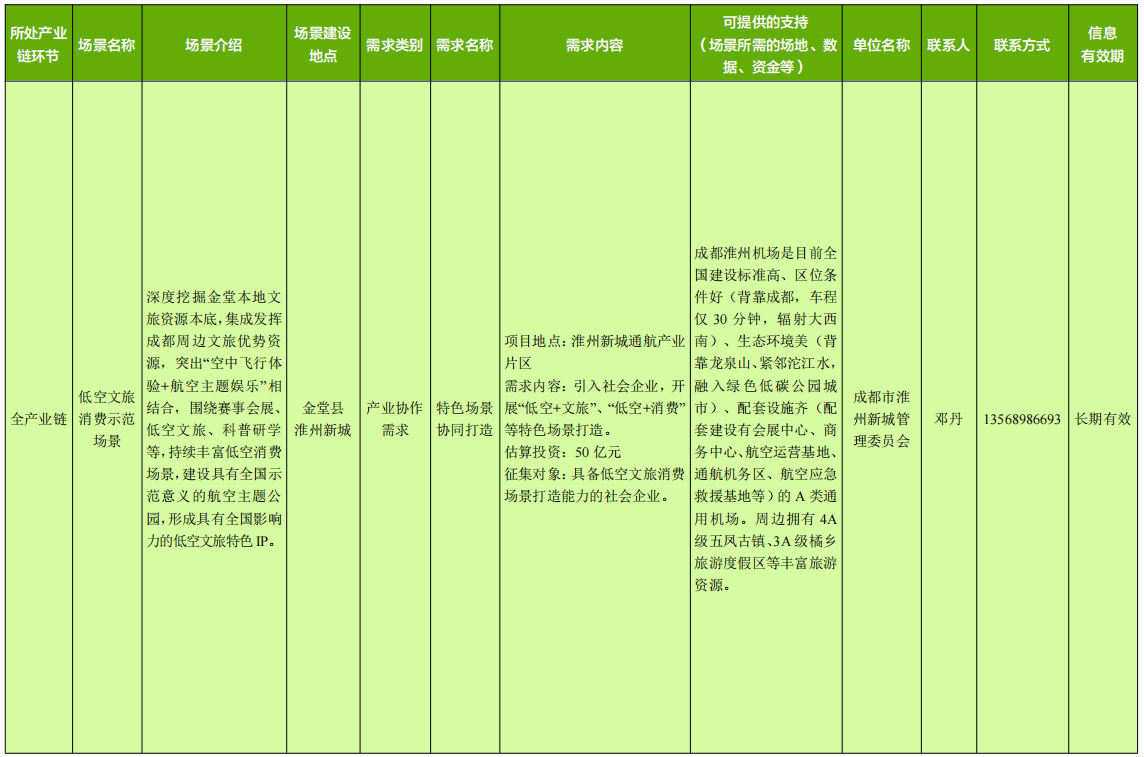Screen dimensions: 1144x757
Task: Select the 场景名称 header cell
Action: pos(107,45)
